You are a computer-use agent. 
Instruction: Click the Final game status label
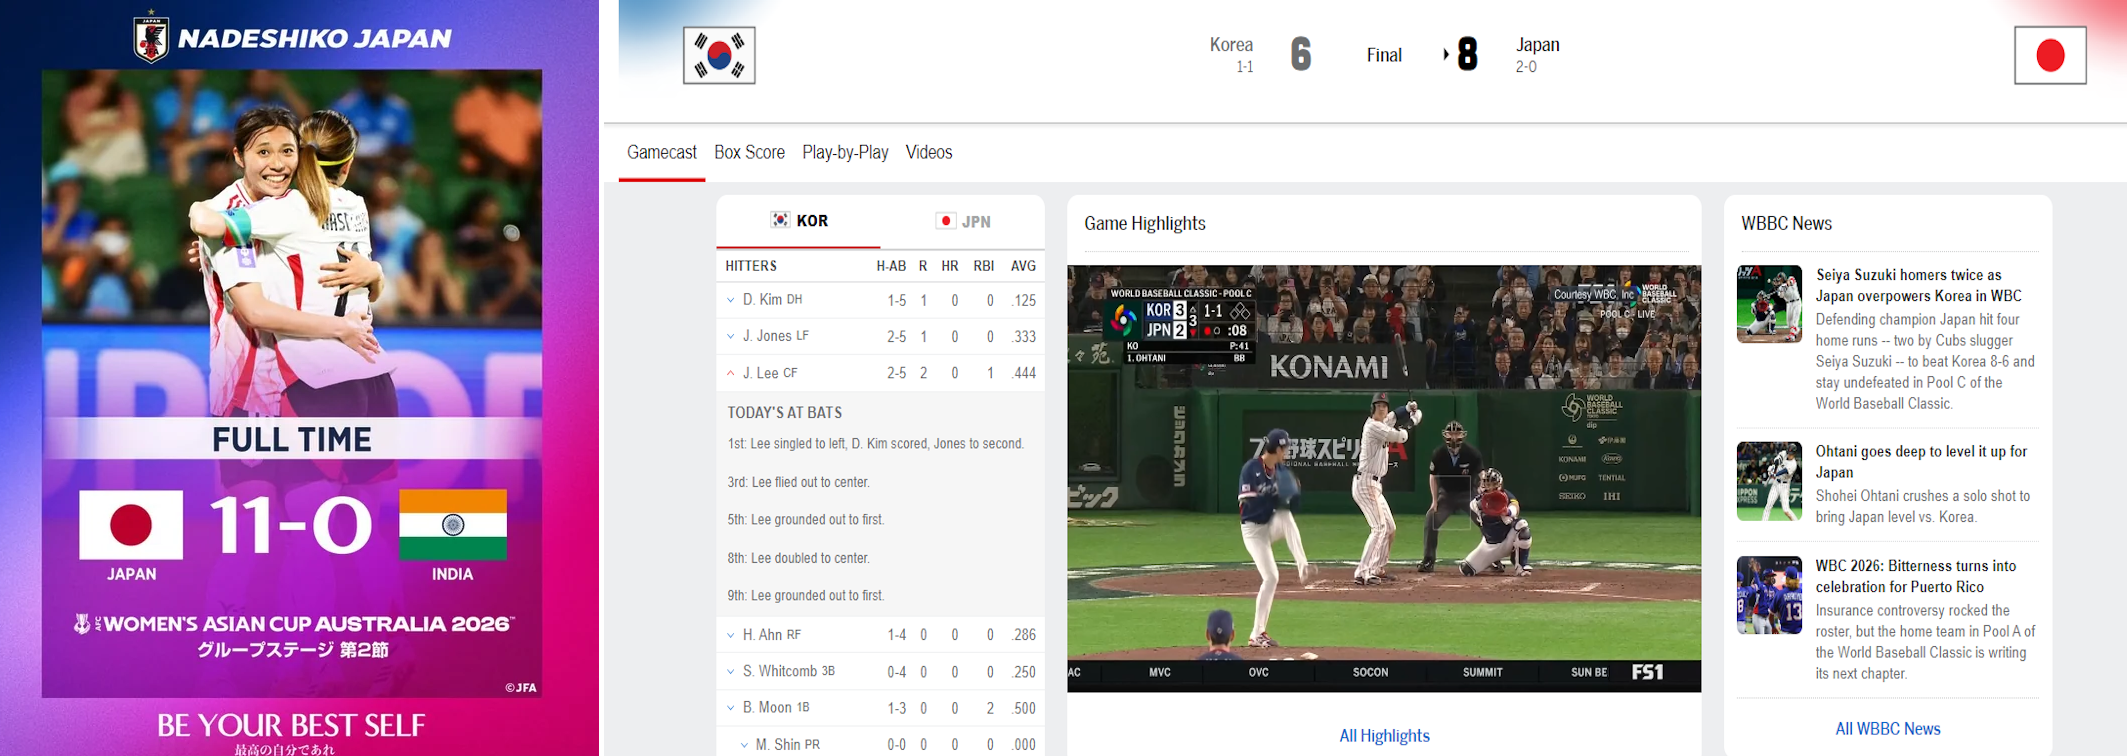pos(1384,55)
